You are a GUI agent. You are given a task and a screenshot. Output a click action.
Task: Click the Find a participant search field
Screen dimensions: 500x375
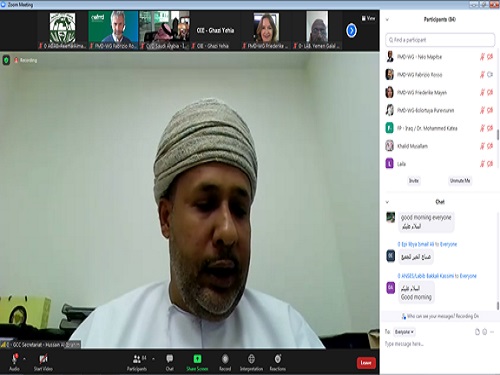pos(440,40)
